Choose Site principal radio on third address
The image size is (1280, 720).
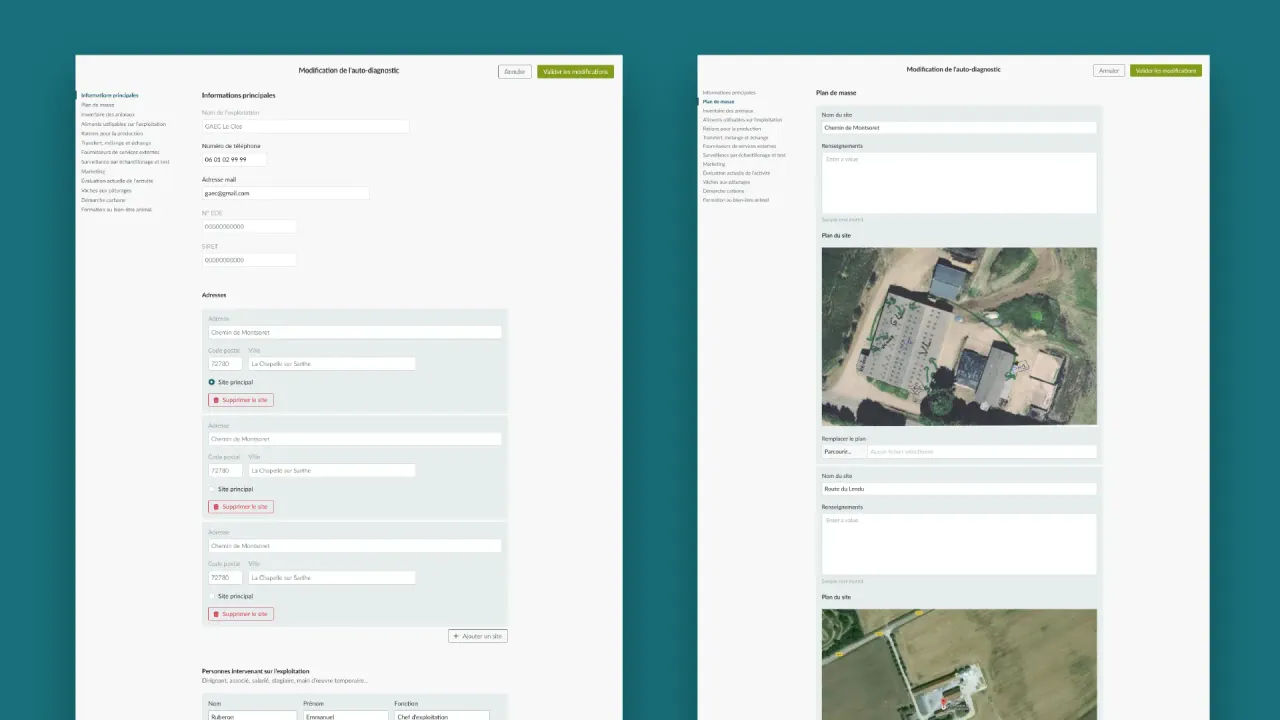click(212, 596)
